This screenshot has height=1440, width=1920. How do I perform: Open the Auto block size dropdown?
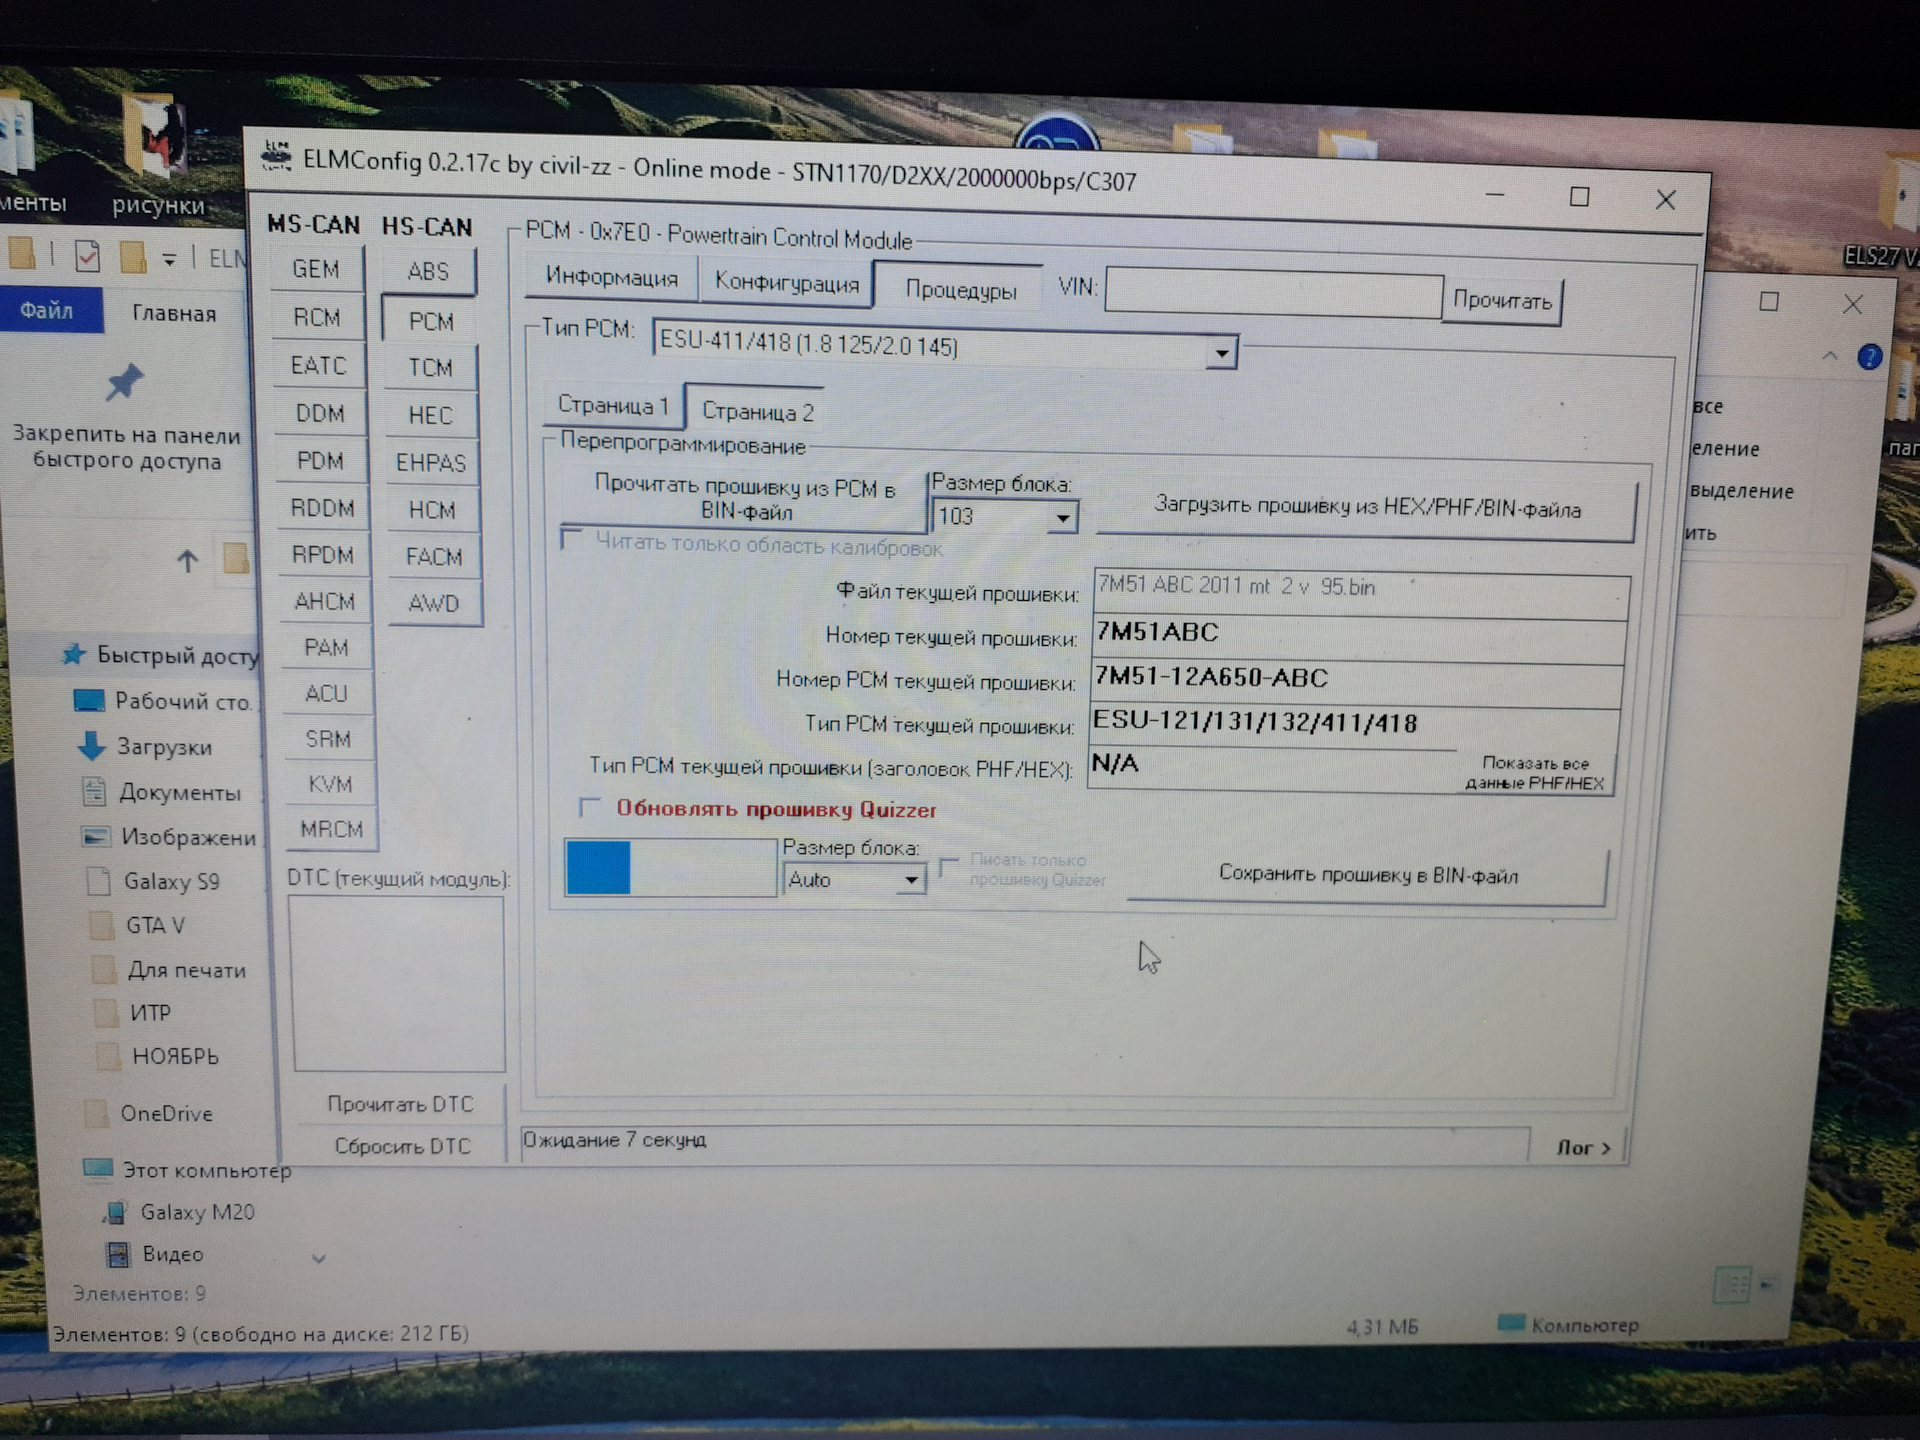click(910, 880)
